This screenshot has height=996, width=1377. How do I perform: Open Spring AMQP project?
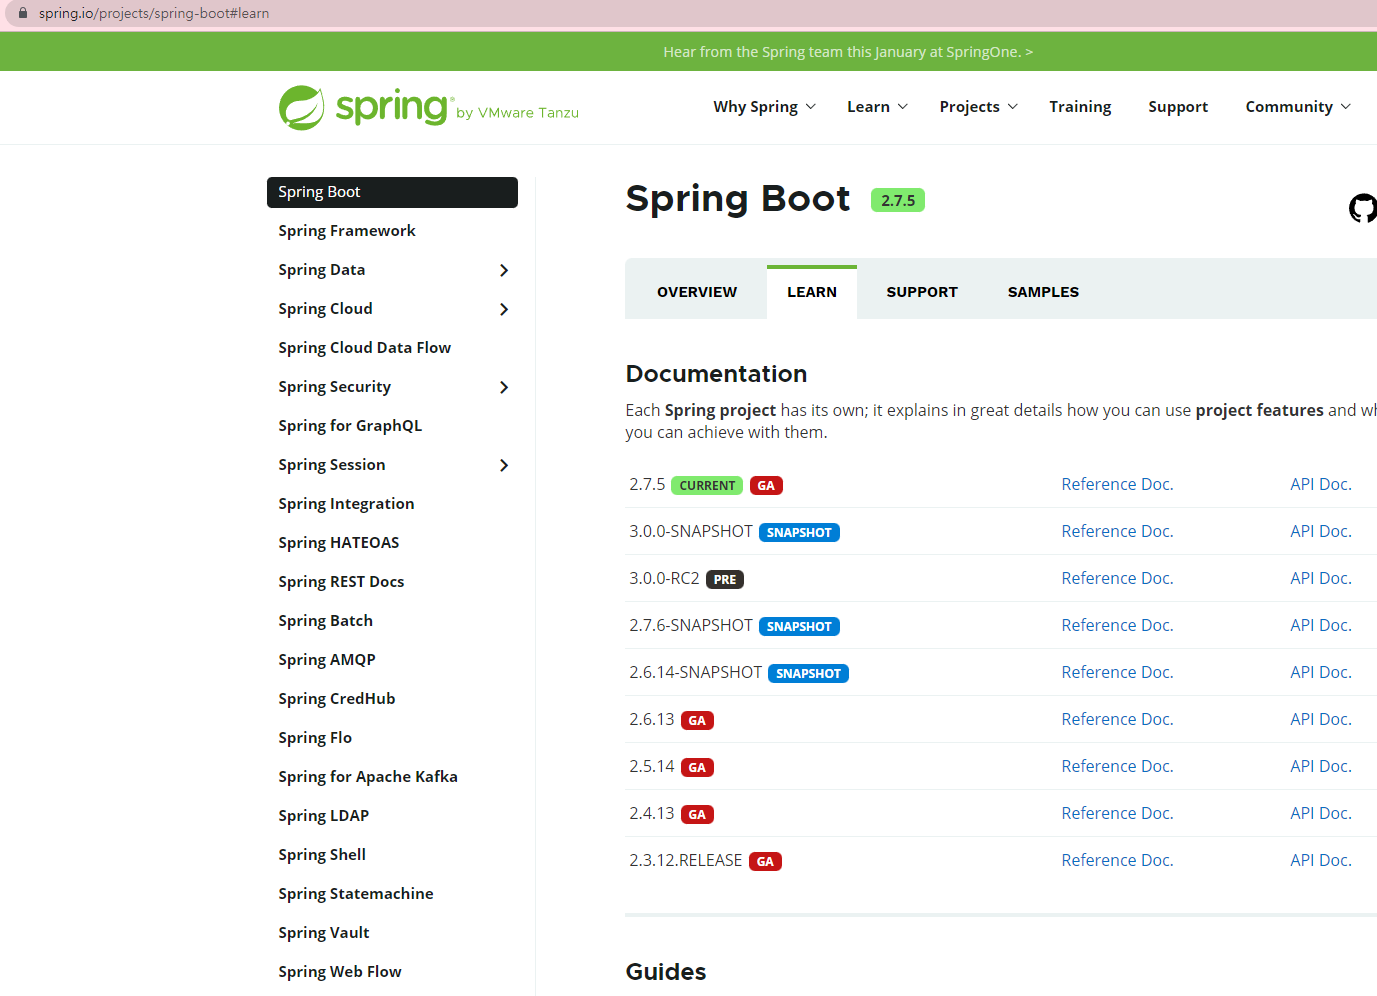(327, 660)
